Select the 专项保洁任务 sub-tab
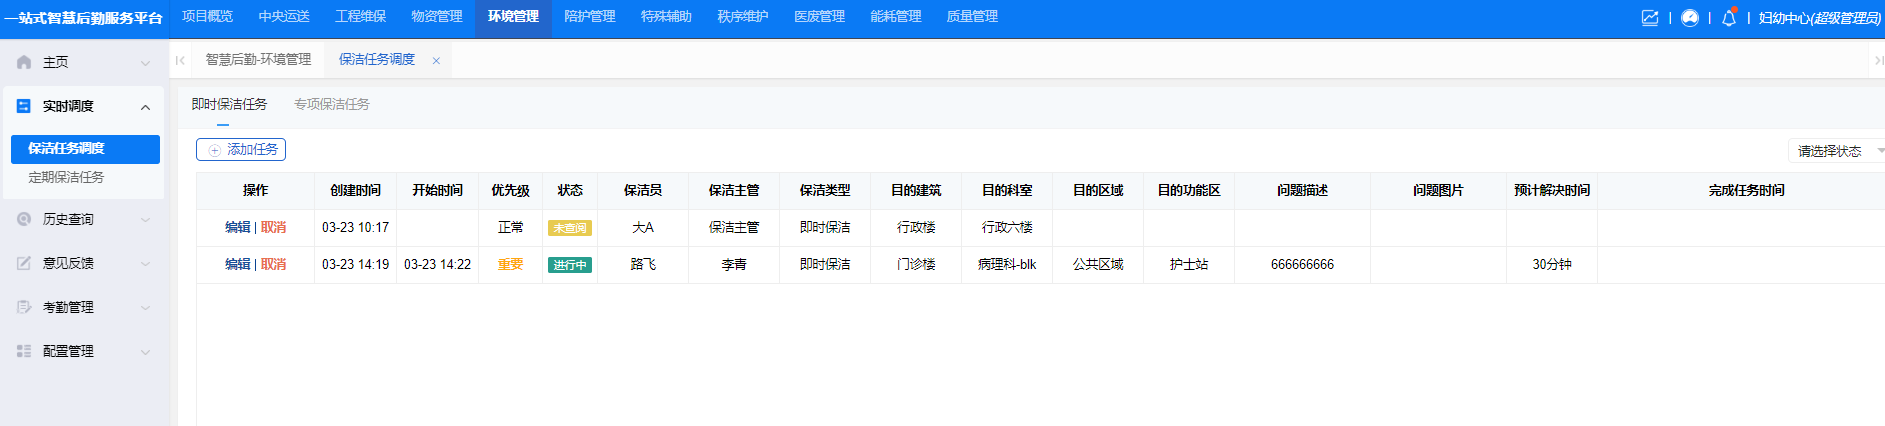Screen dimensions: 1885x426 (x=332, y=104)
